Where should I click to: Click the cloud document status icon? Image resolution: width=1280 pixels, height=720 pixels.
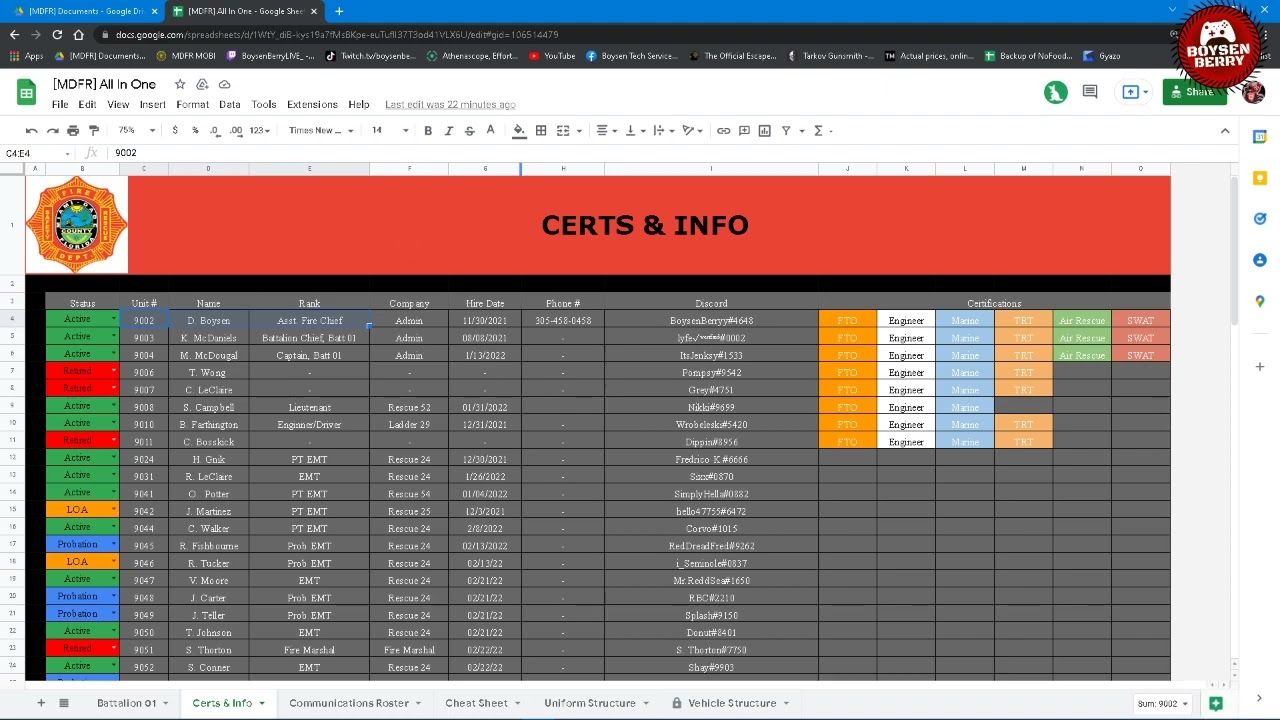pyautogui.click(x=224, y=85)
